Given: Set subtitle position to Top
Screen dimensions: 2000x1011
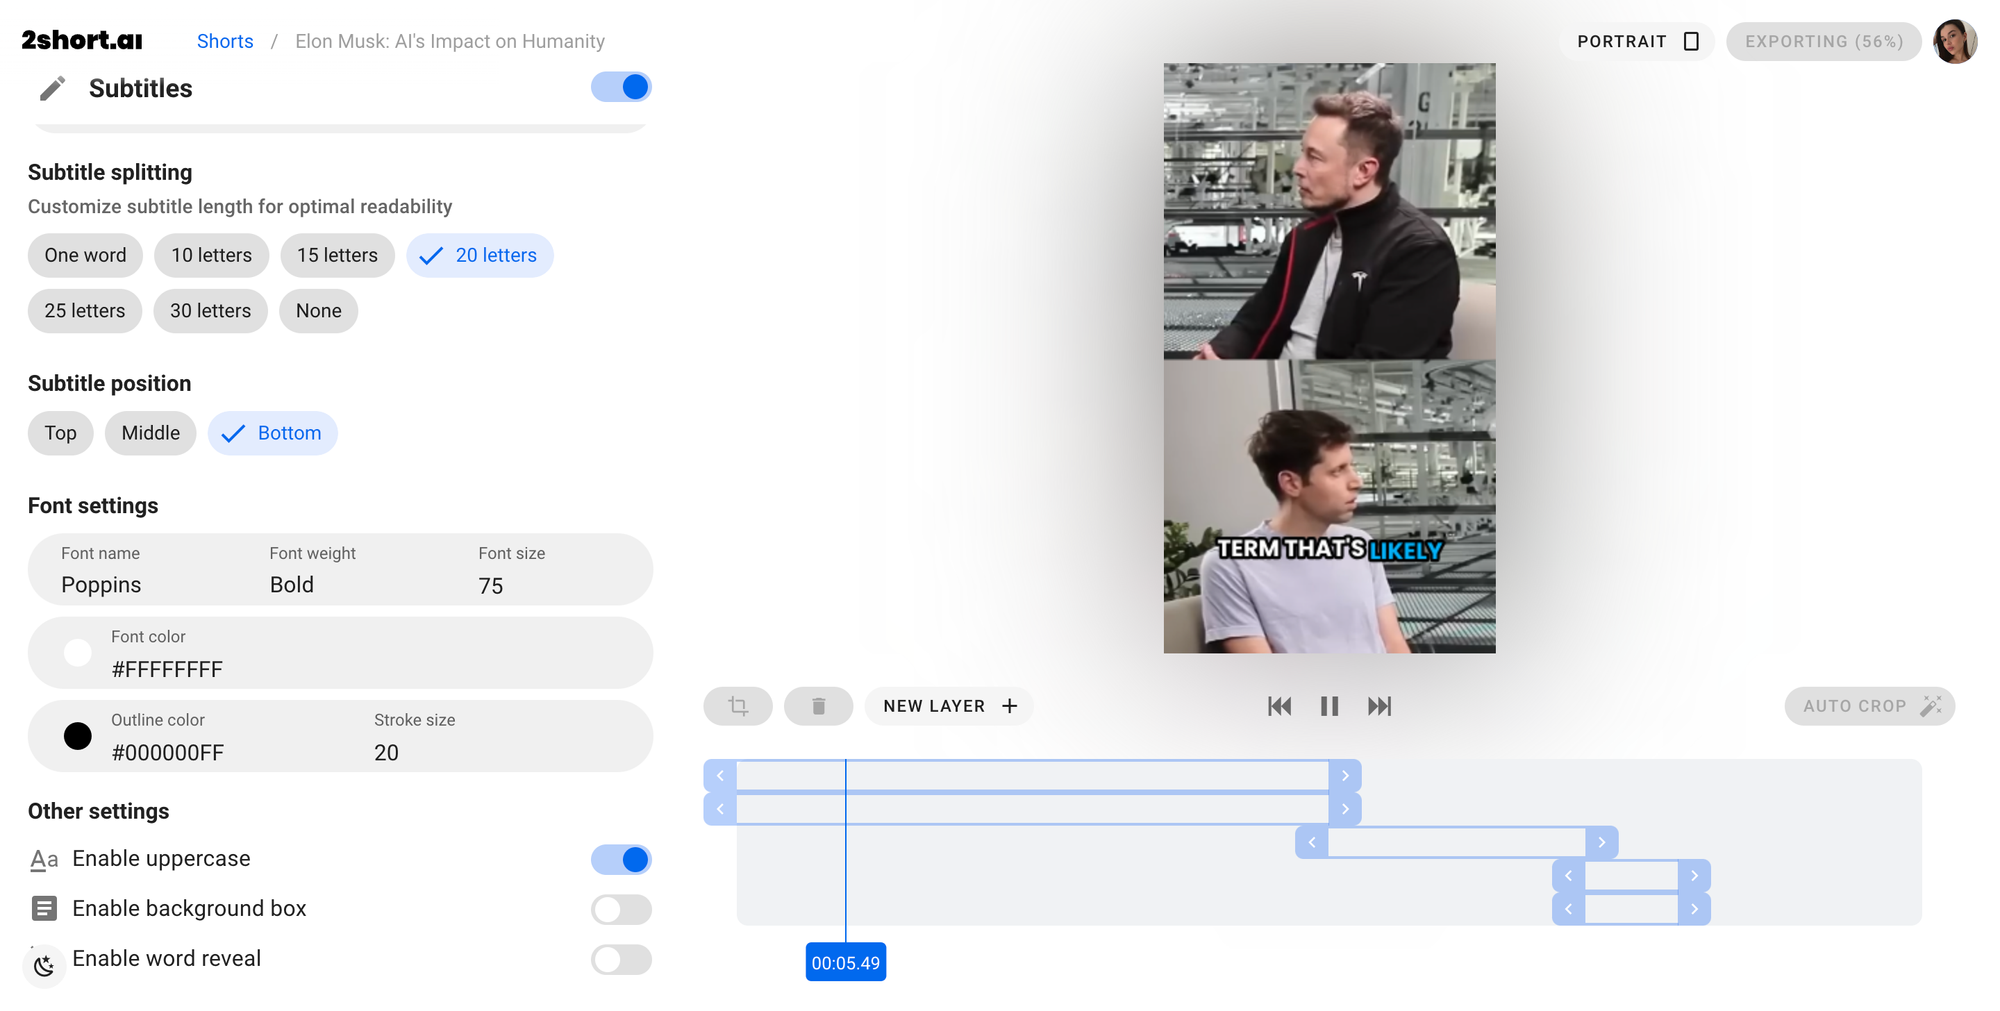Looking at the screenshot, I should 60,433.
